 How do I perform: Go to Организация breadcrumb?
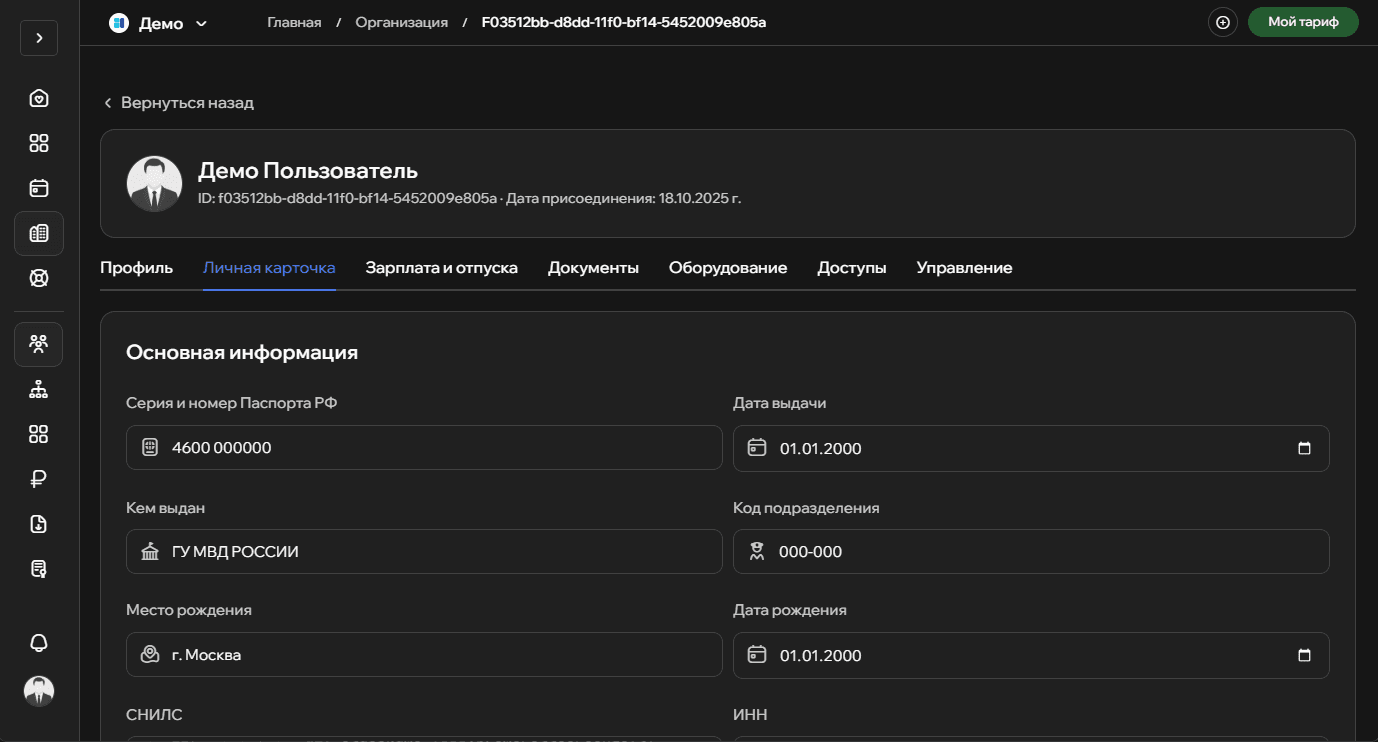[401, 22]
